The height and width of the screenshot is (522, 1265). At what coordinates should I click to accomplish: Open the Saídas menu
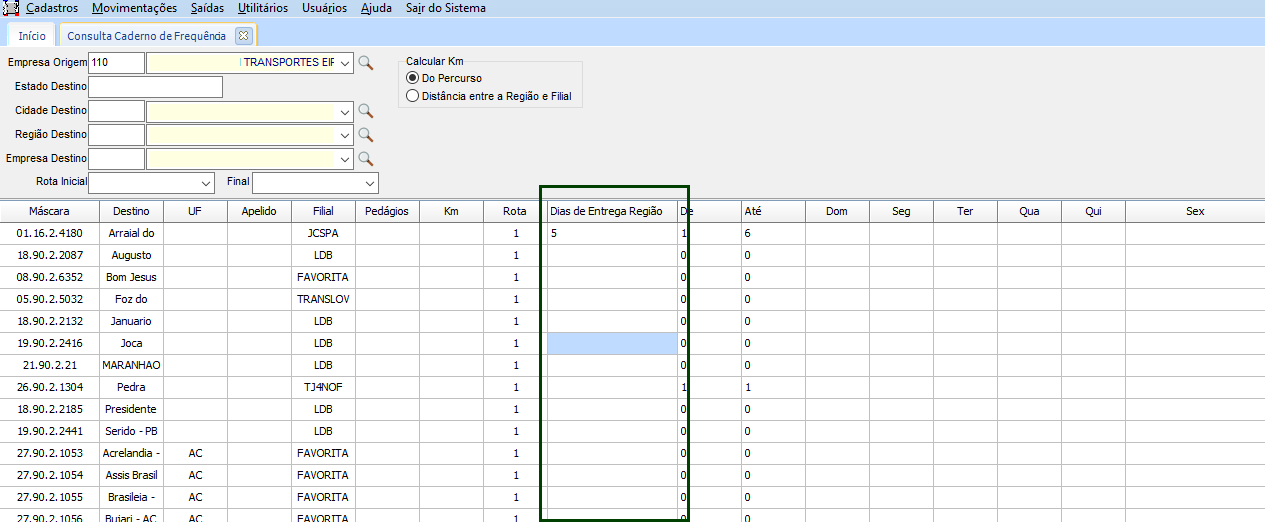(x=208, y=8)
